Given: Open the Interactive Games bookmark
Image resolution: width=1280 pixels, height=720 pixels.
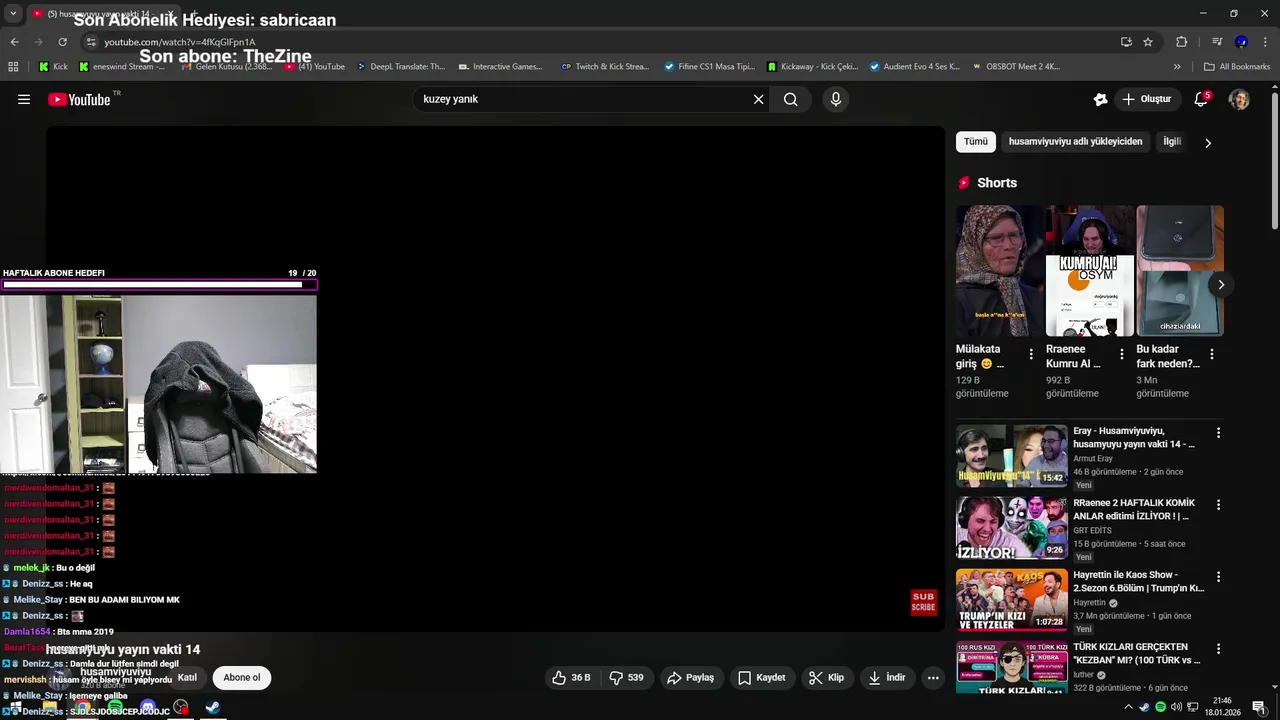Looking at the screenshot, I should 500,67.
